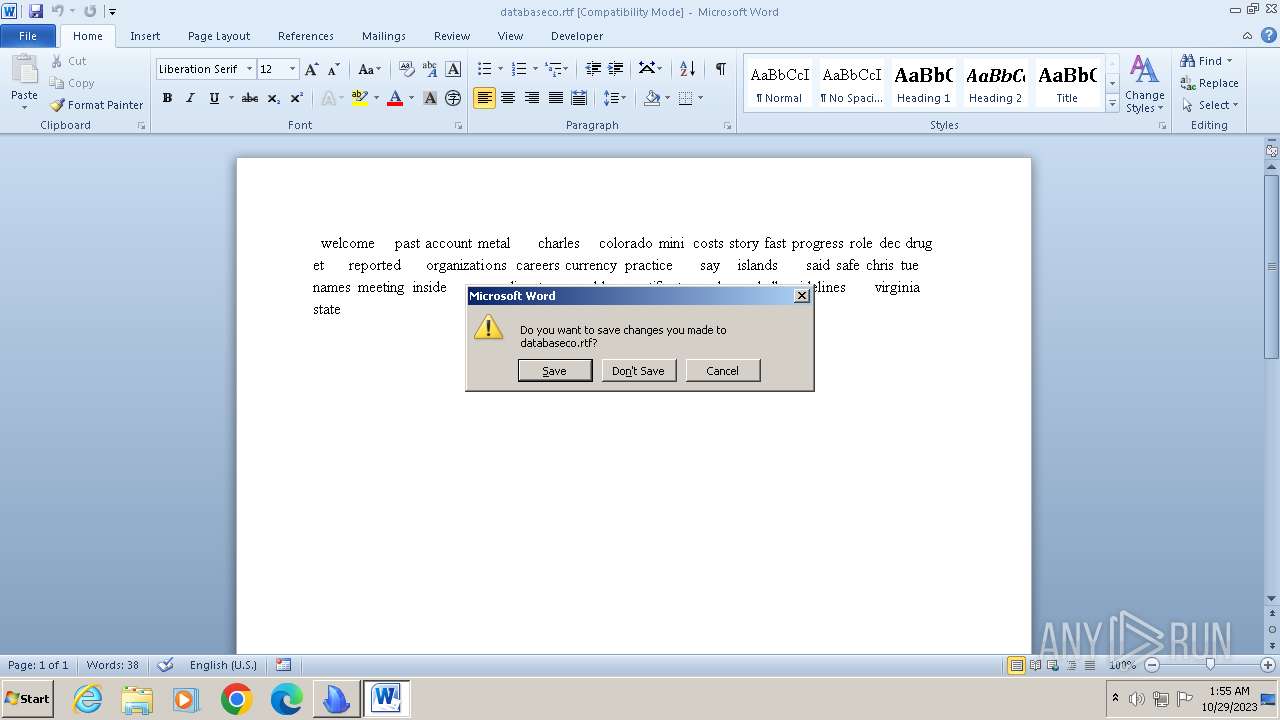The width and height of the screenshot is (1280, 720).
Task: Switch to Mailings tab
Action: point(384,36)
